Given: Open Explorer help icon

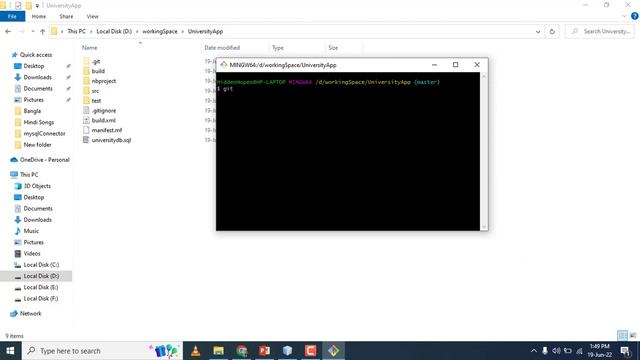Looking at the screenshot, I should coord(635,16).
